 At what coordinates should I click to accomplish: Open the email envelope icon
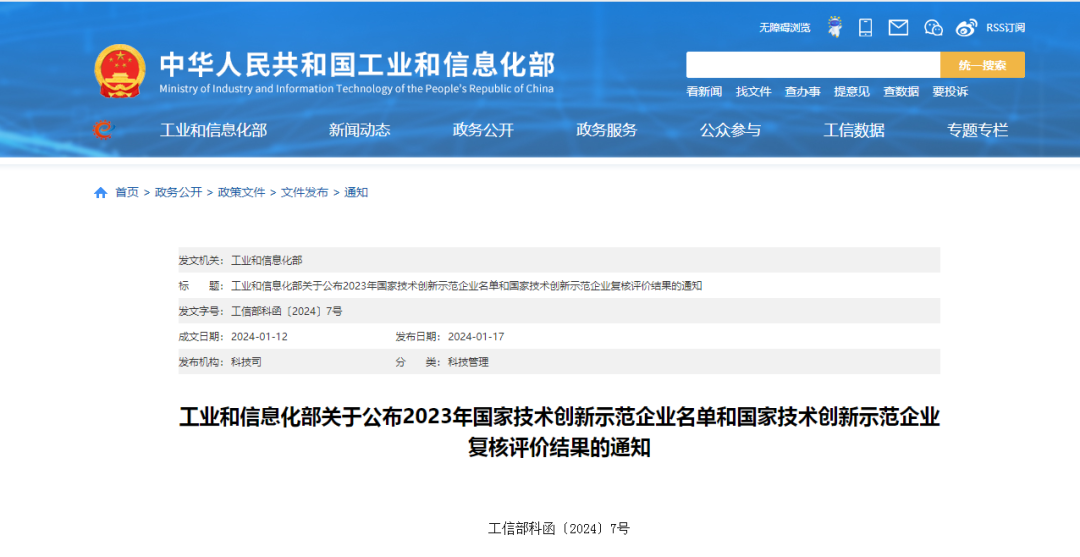898,28
